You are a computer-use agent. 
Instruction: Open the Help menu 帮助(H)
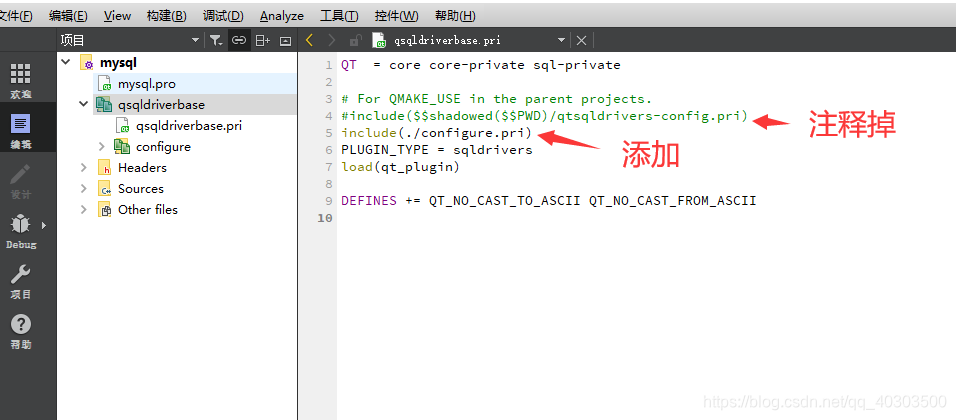pyautogui.click(x=455, y=16)
